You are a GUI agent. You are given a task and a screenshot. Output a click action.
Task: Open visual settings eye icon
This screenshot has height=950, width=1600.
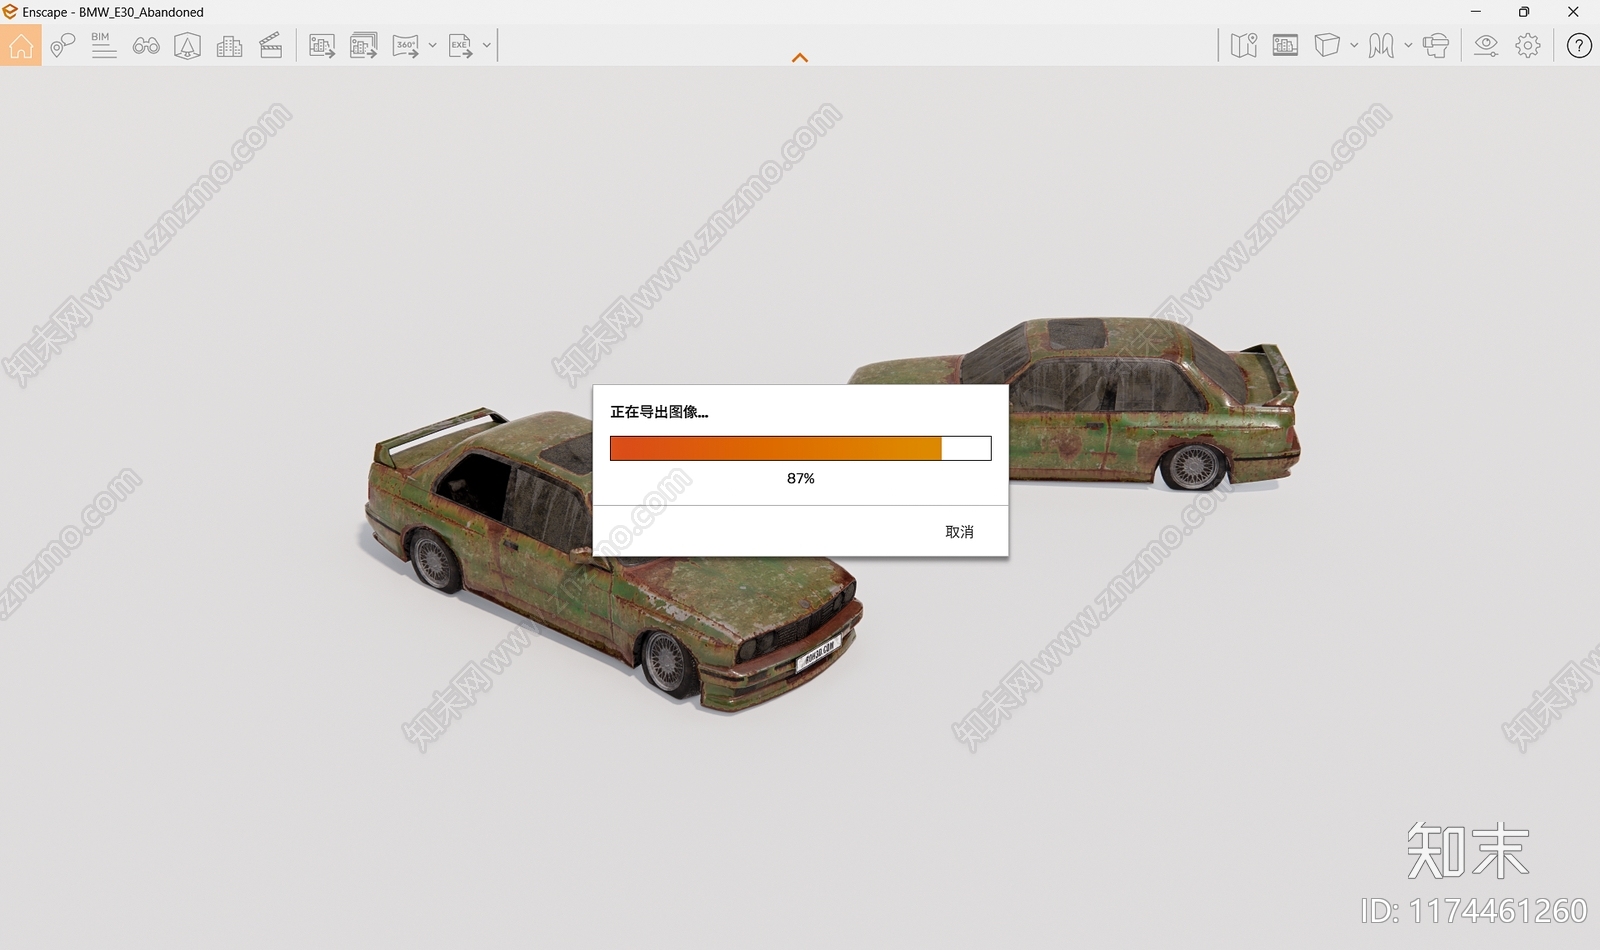tap(1486, 45)
